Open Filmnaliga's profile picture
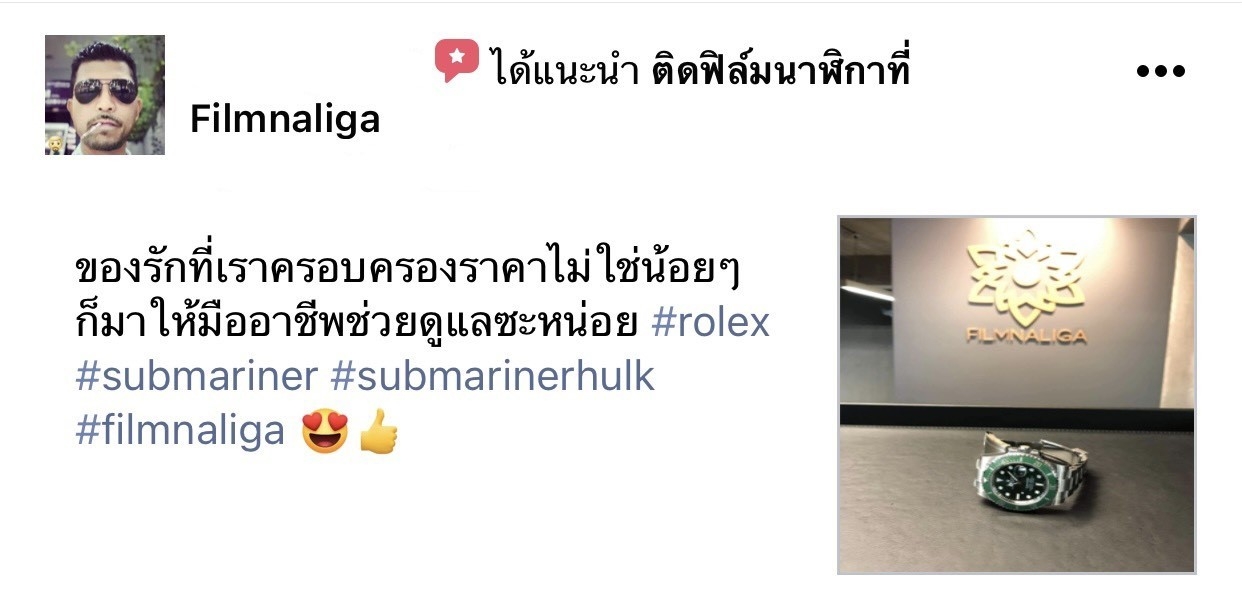This screenshot has width=1242, height=612. pos(105,95)
